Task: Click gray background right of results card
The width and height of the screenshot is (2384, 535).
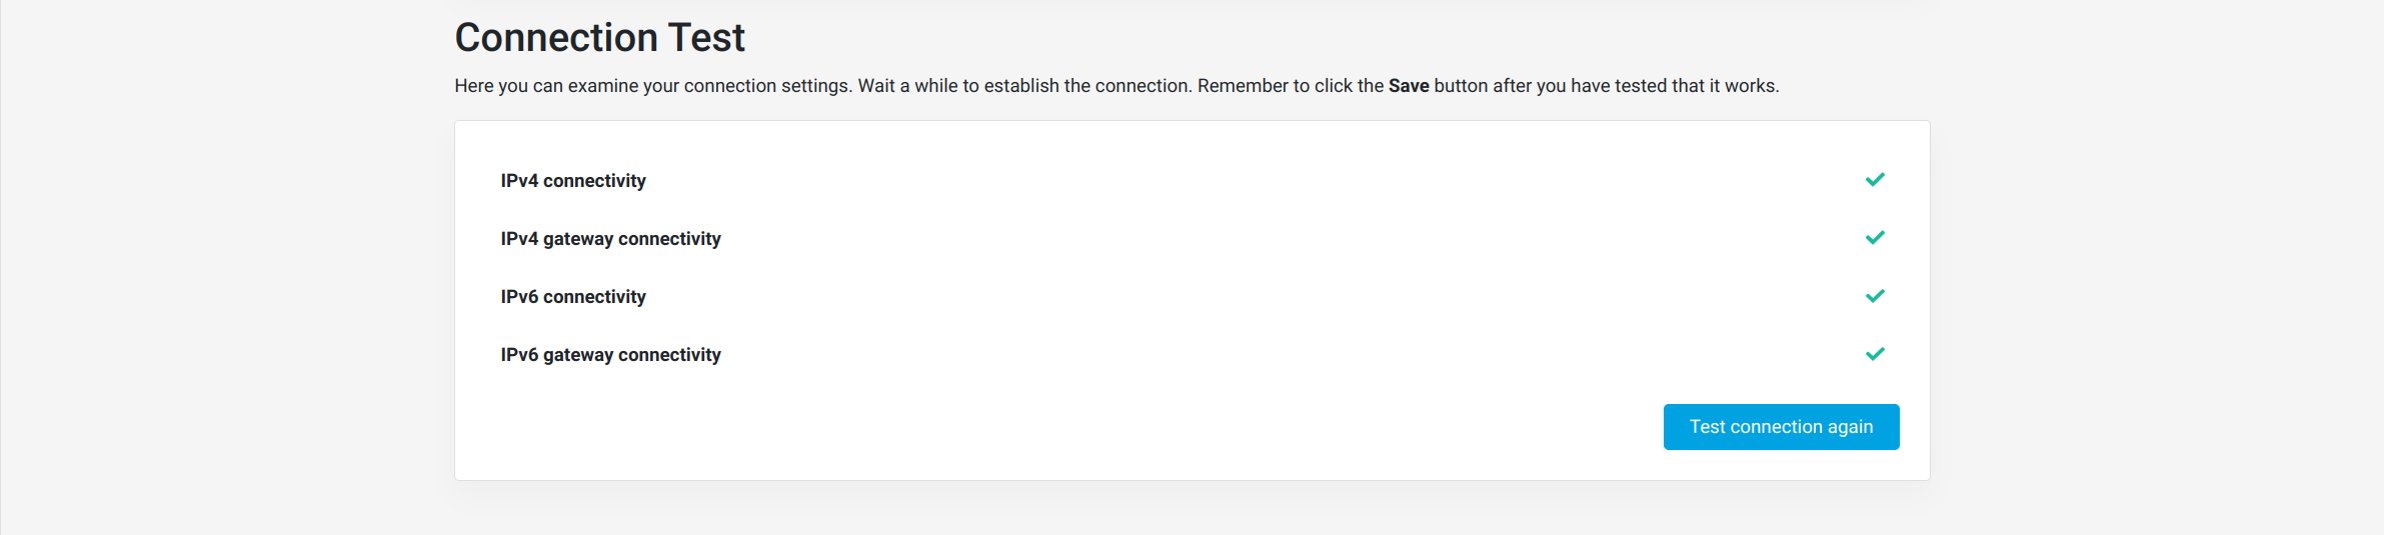Action: [x=2150, y=300]
